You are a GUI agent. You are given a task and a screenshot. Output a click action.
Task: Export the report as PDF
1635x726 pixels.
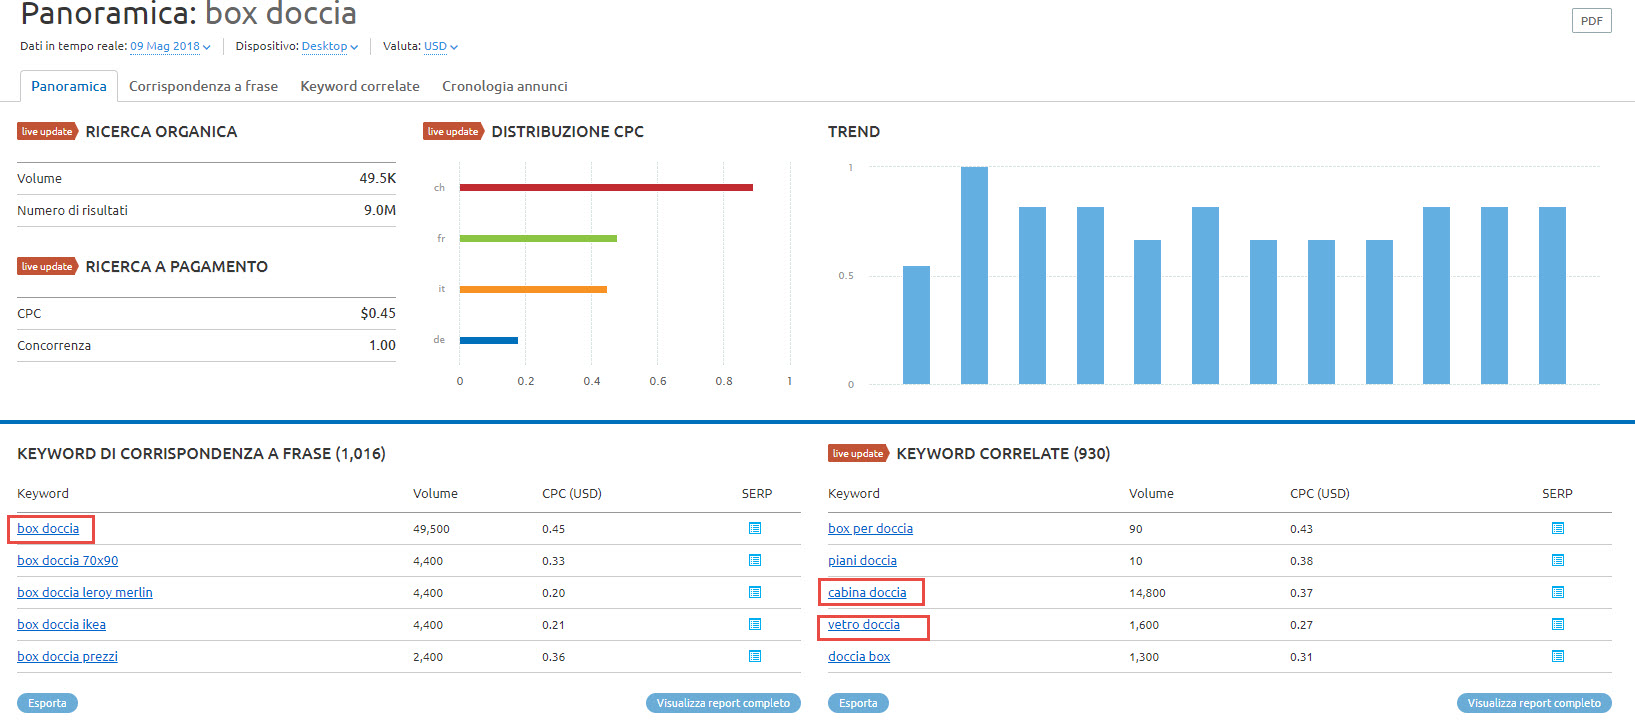[1591, 21]
